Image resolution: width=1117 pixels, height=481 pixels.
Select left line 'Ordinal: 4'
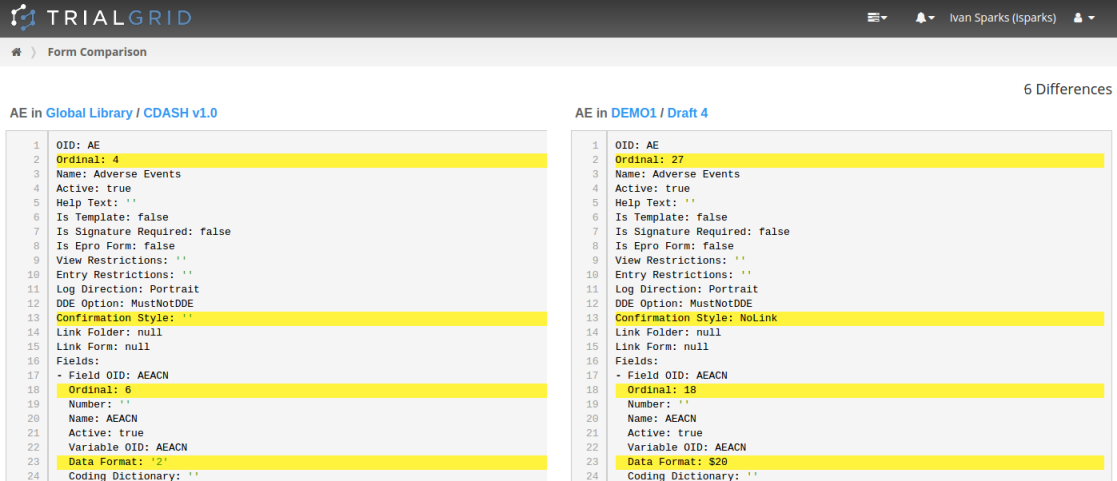[x=301, y=160]
